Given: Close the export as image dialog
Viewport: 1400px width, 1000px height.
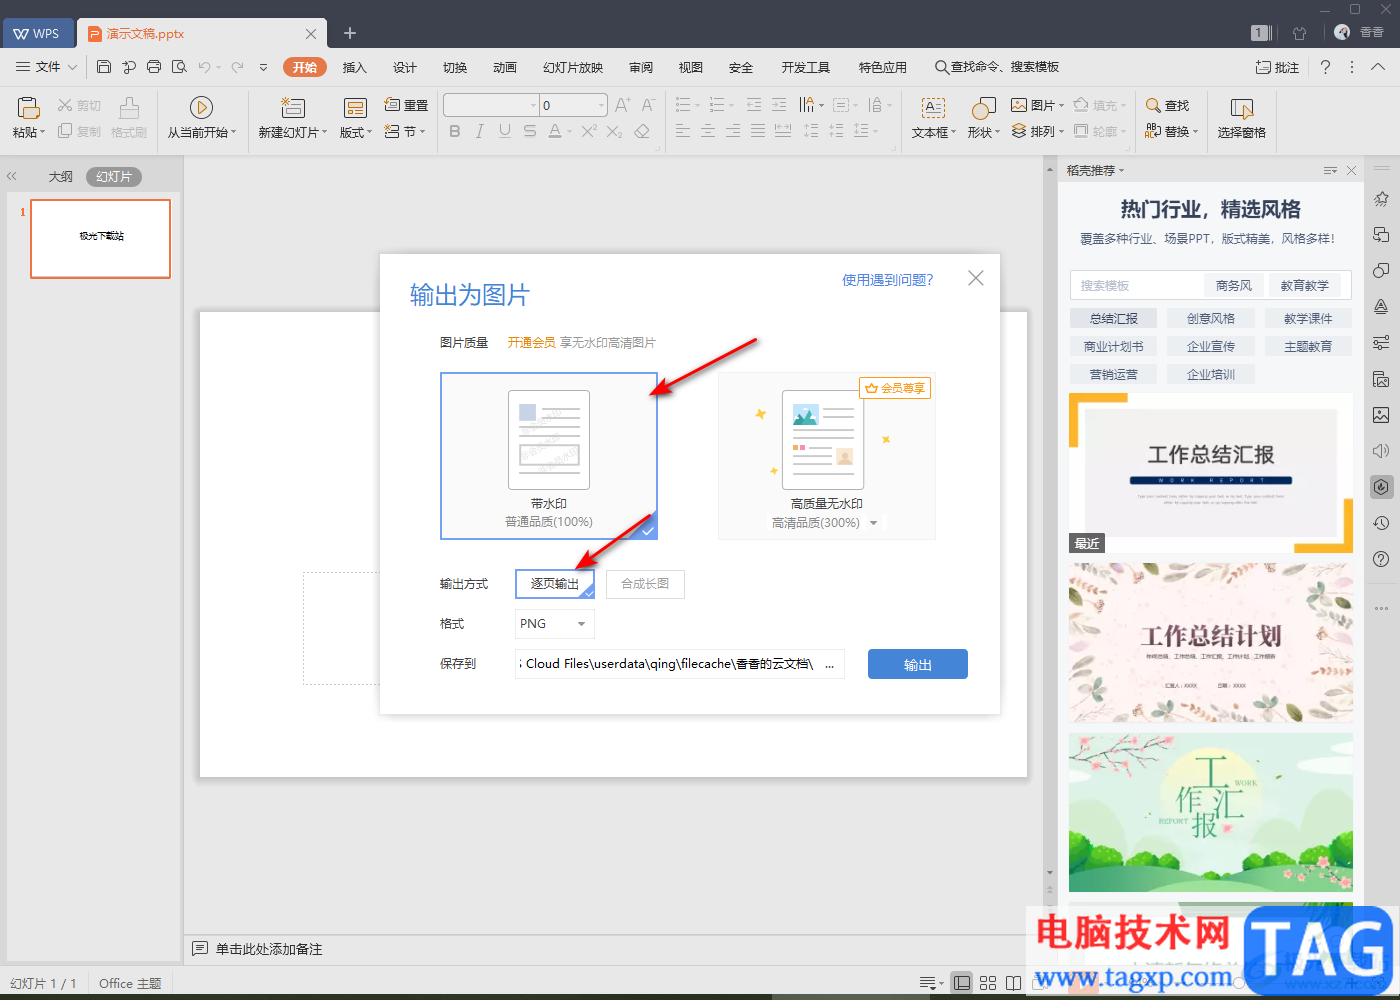Looking at the screenshot, I should click(976, 278).
